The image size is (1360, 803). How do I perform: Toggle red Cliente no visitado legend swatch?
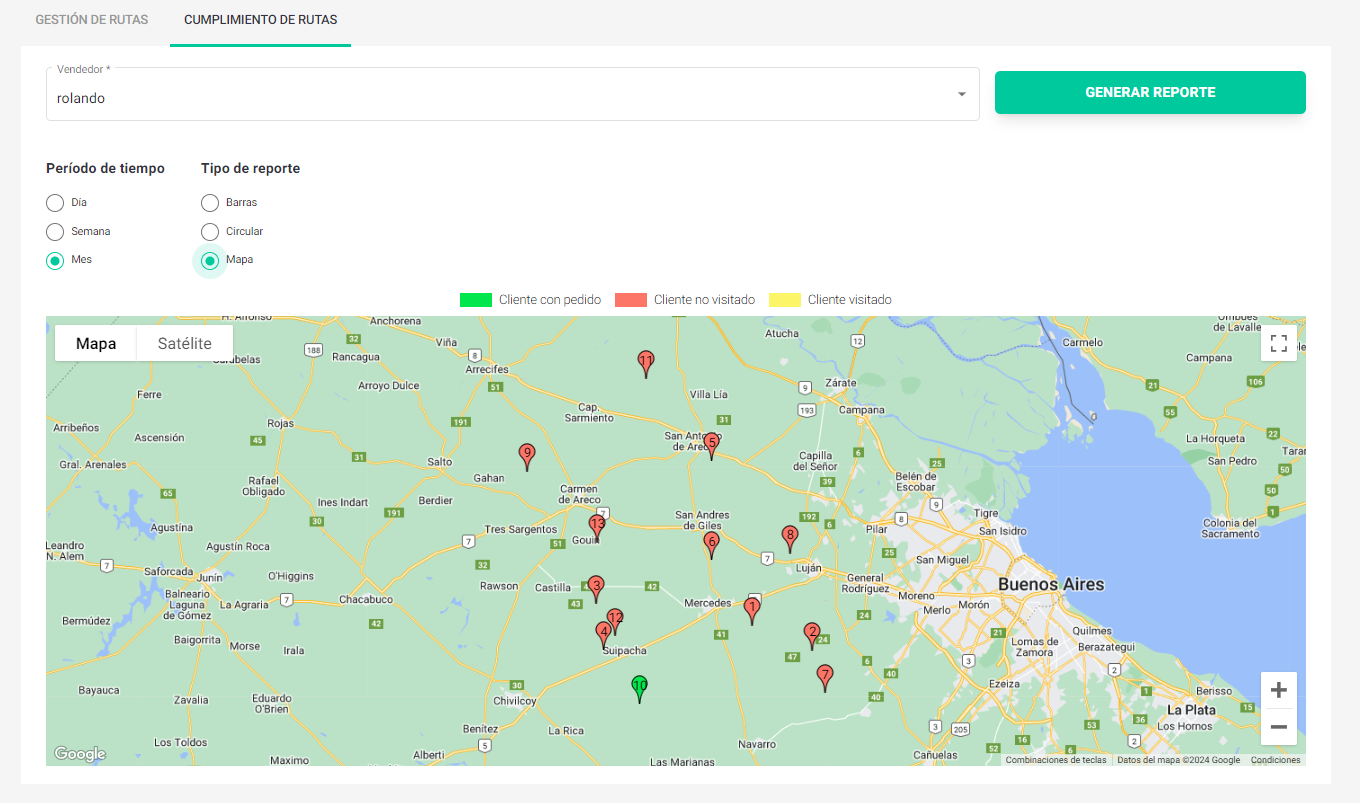tap(631, 300)
